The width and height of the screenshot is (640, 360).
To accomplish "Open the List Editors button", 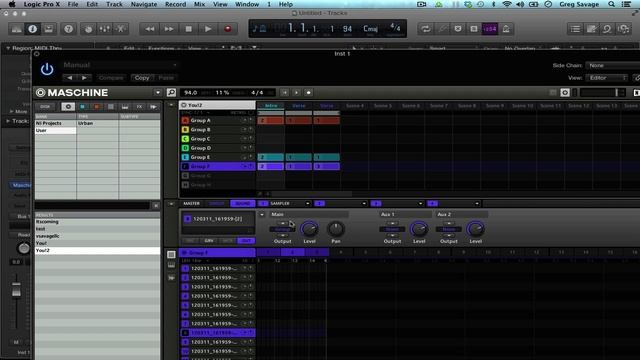I will click(576, 29).
